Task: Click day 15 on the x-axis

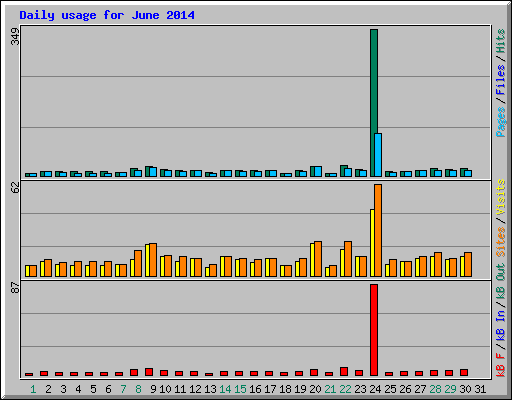Action: click(240, 389)
